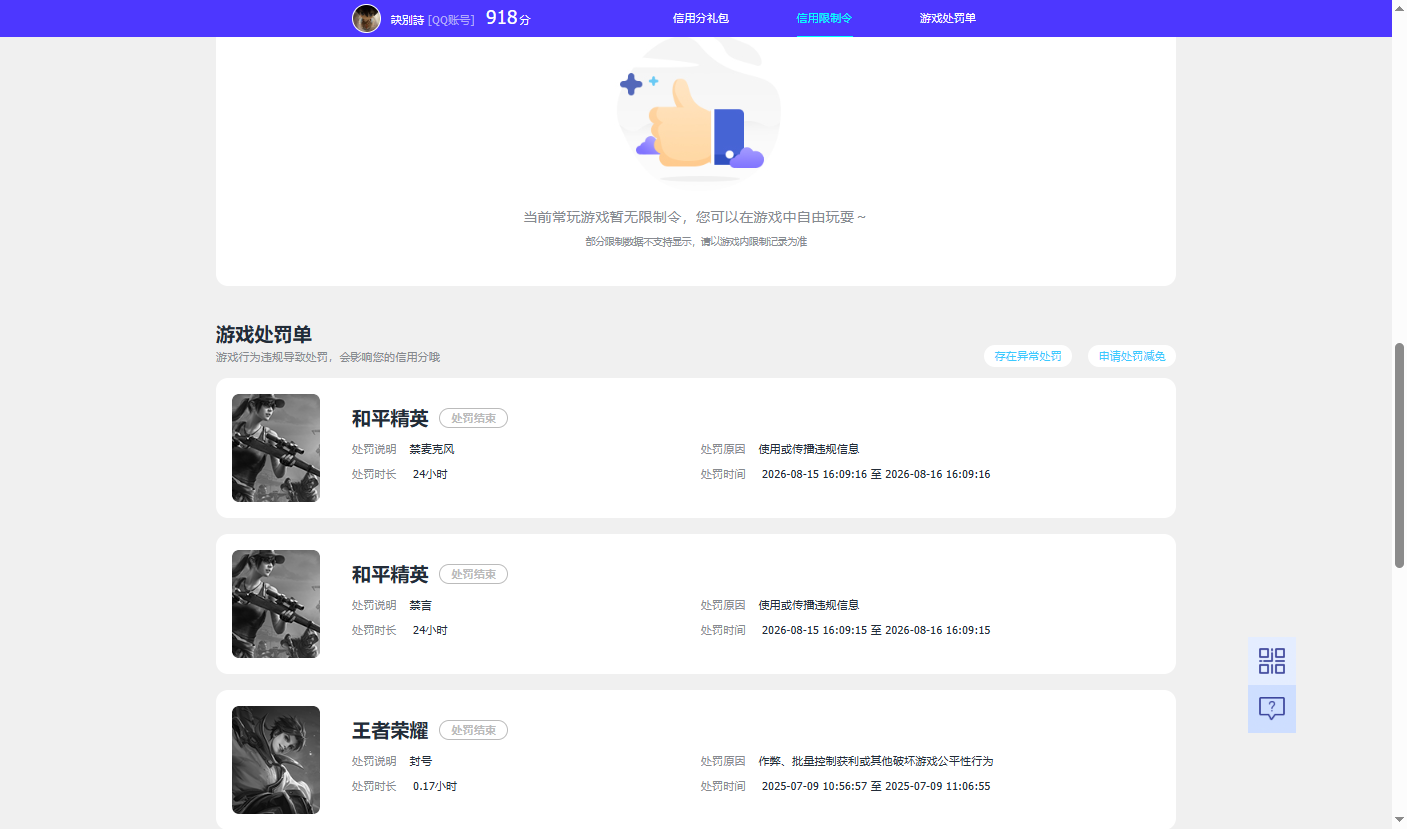Go to the 游戏处罚单 tab

[948, 18]
